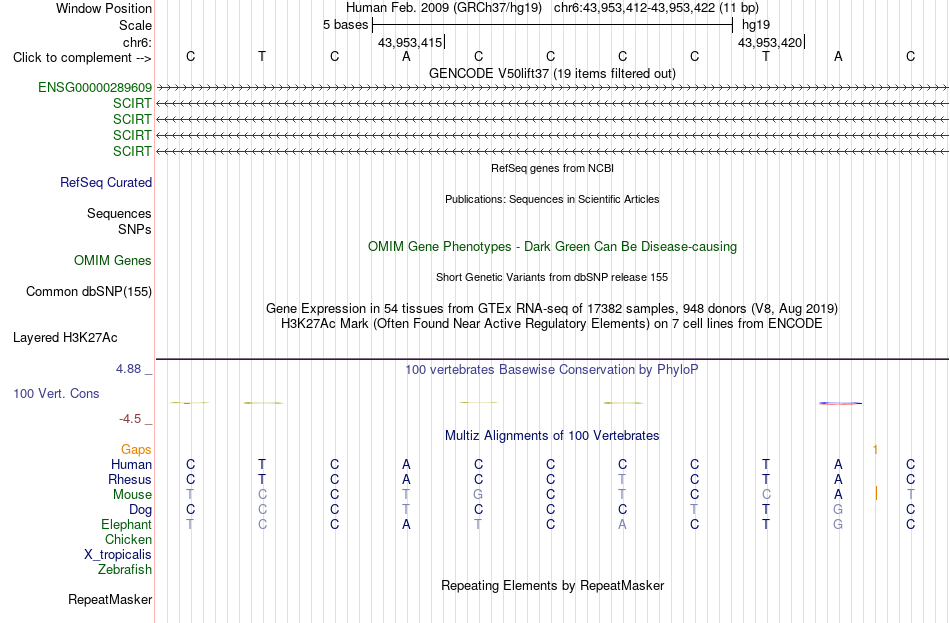Image resolution: width=950 pixels, height=623 pixels.
Task: Select the Rhesus species label
Action: coord(130,480)
